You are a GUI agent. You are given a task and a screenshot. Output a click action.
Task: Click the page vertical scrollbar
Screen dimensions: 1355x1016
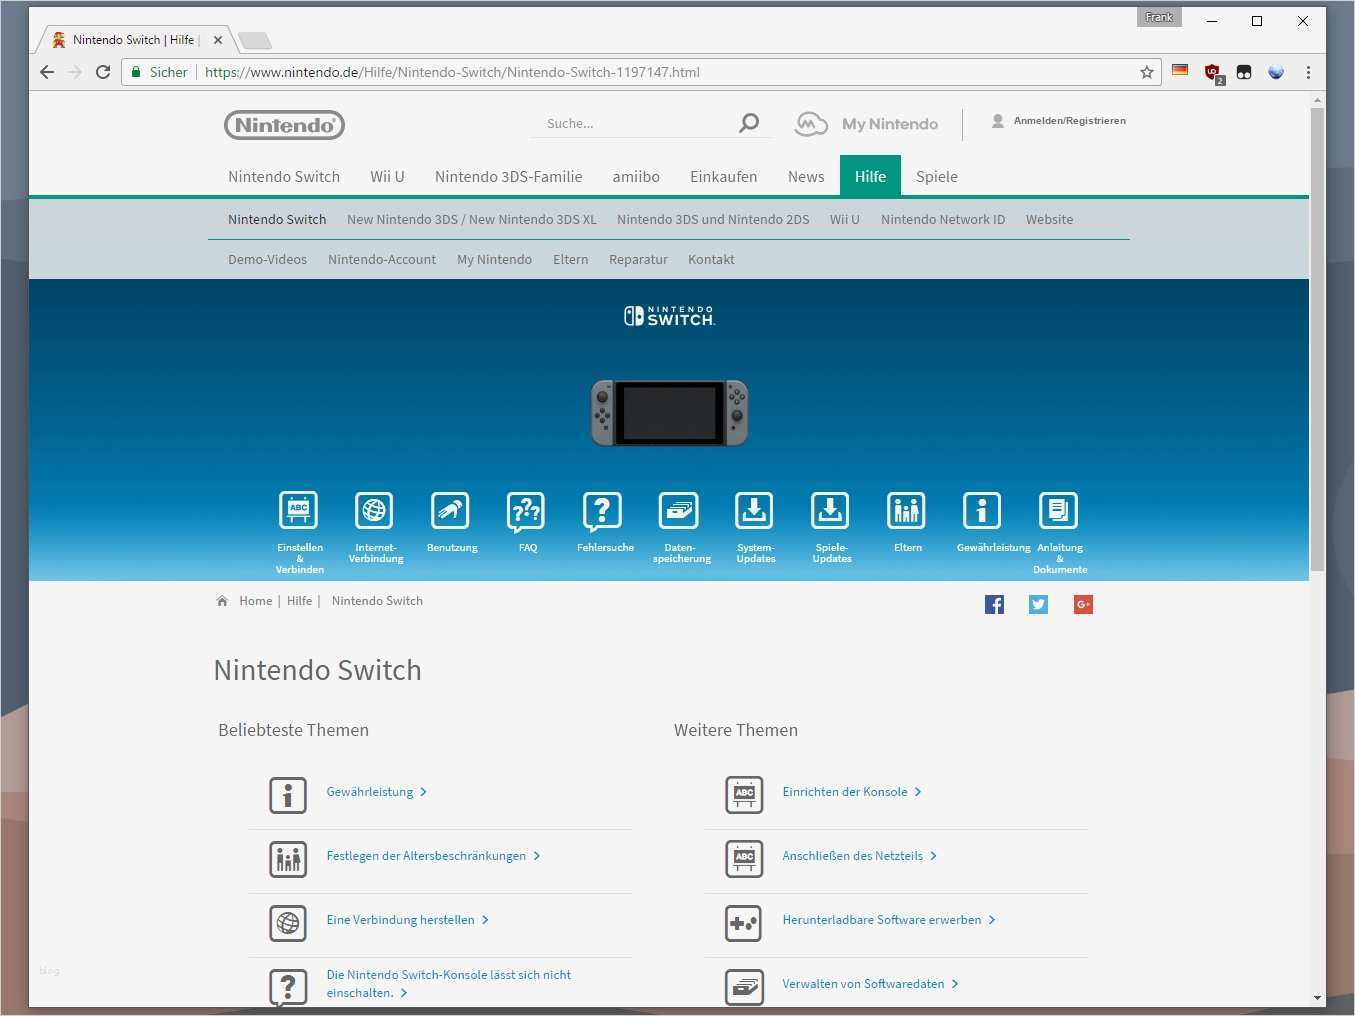click(1317, 339)
